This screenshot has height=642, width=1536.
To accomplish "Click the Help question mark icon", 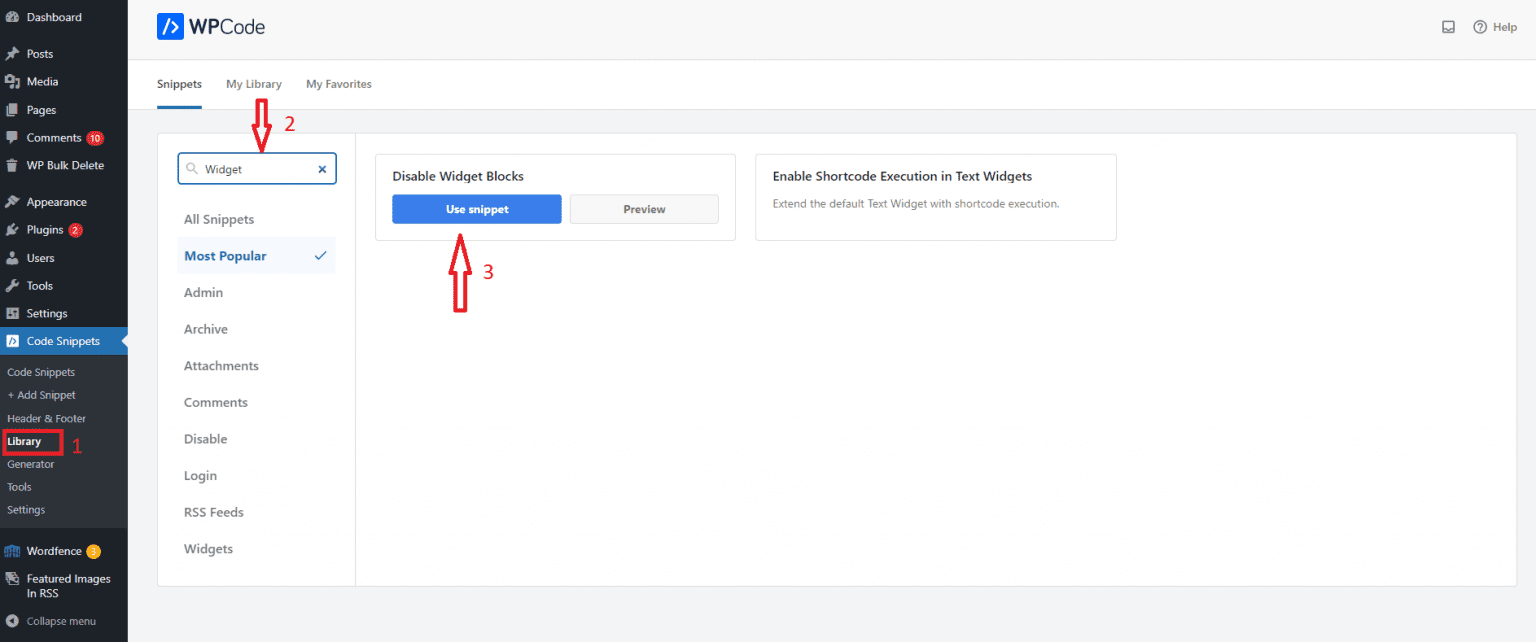I will (x=1480, y=27).
